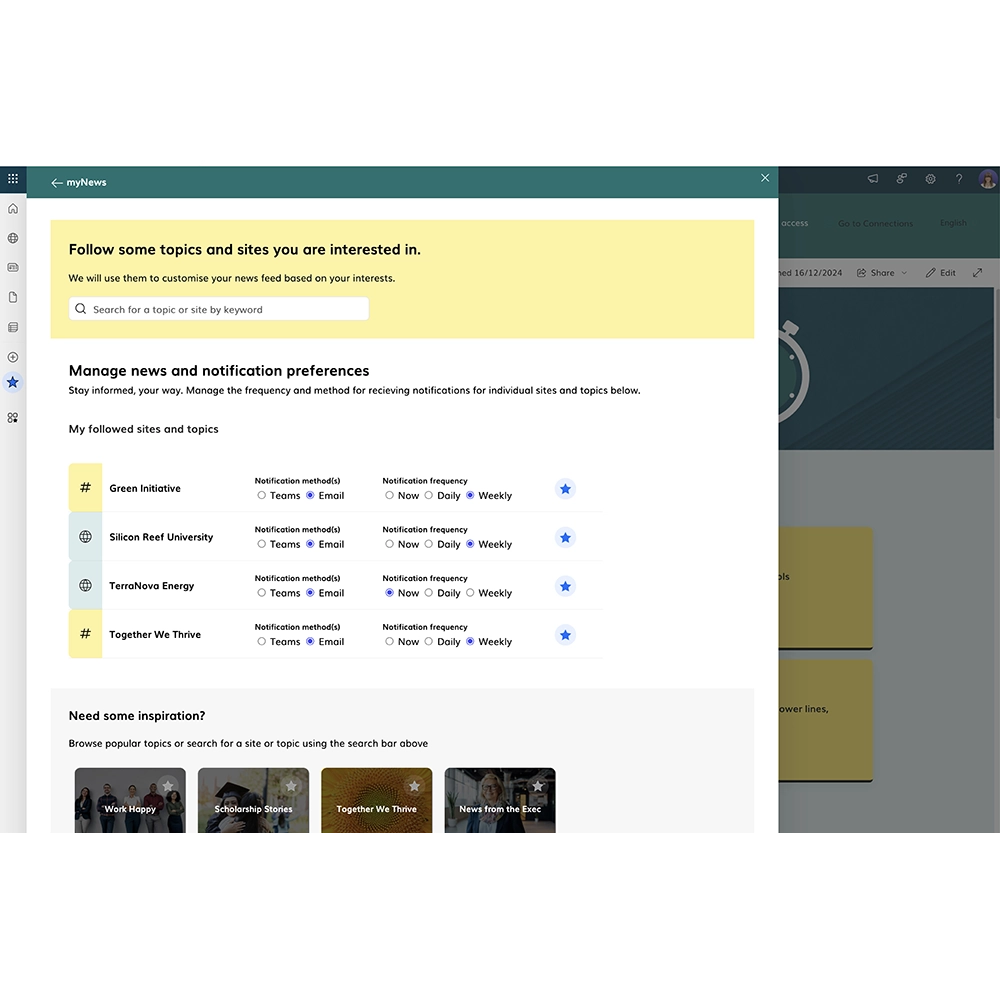The image size is (1000, 1000).
Task: Click the plus create icon in the sidebar
Action: (x=13, y=357)
